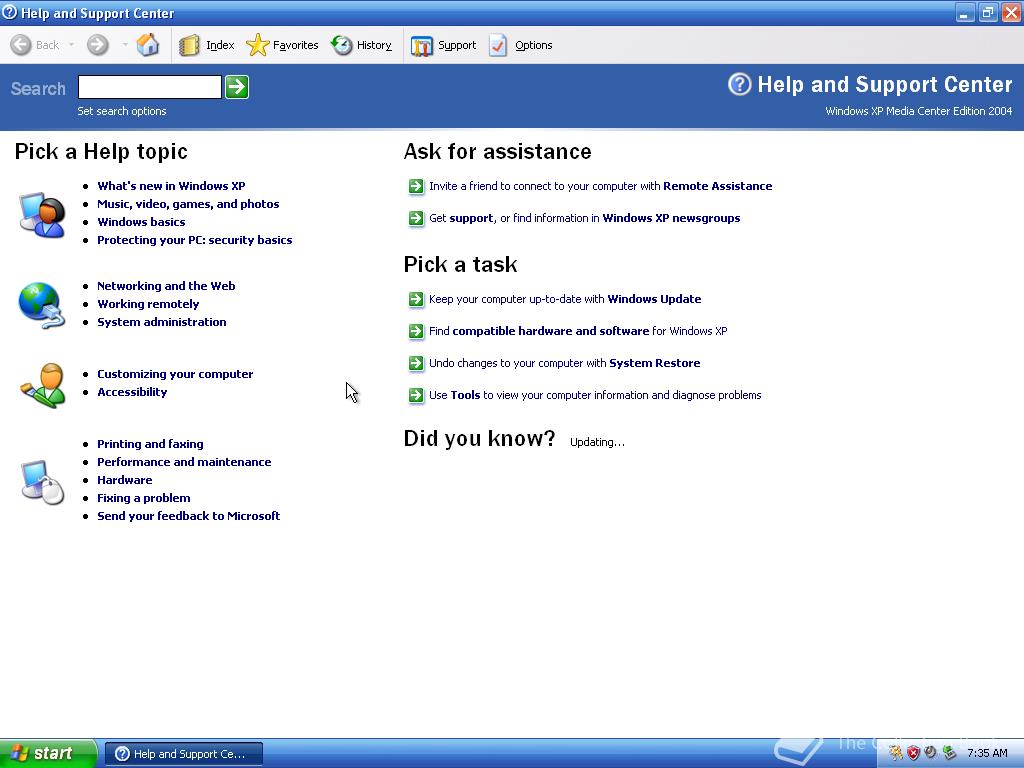This screenshot has height=768, width=1024.
Task: Click green arrow beside System Restore
Action: tap(416, 364)
